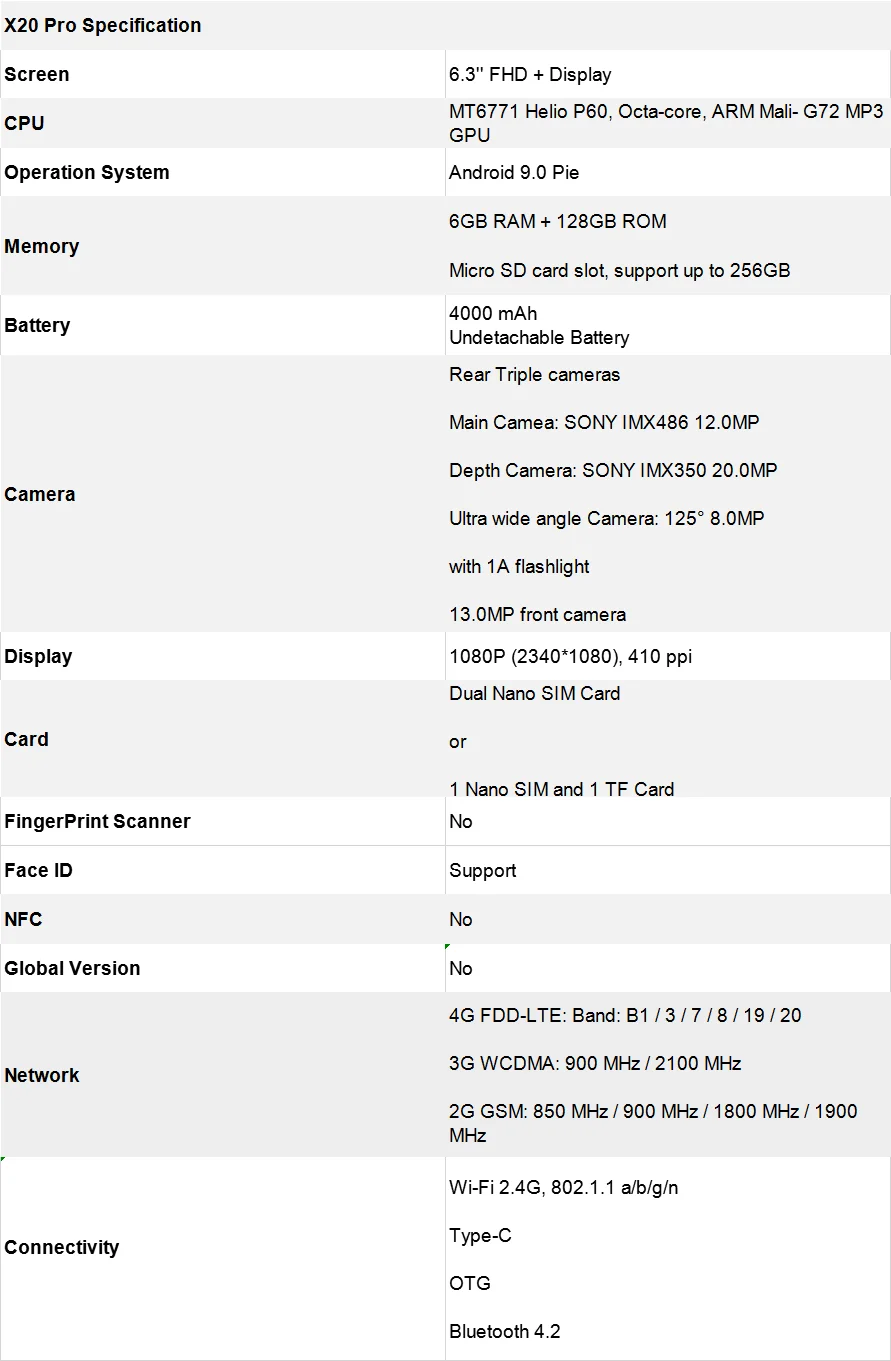Click the FingerPrint Scanner label cell

[x=97, y=821]
